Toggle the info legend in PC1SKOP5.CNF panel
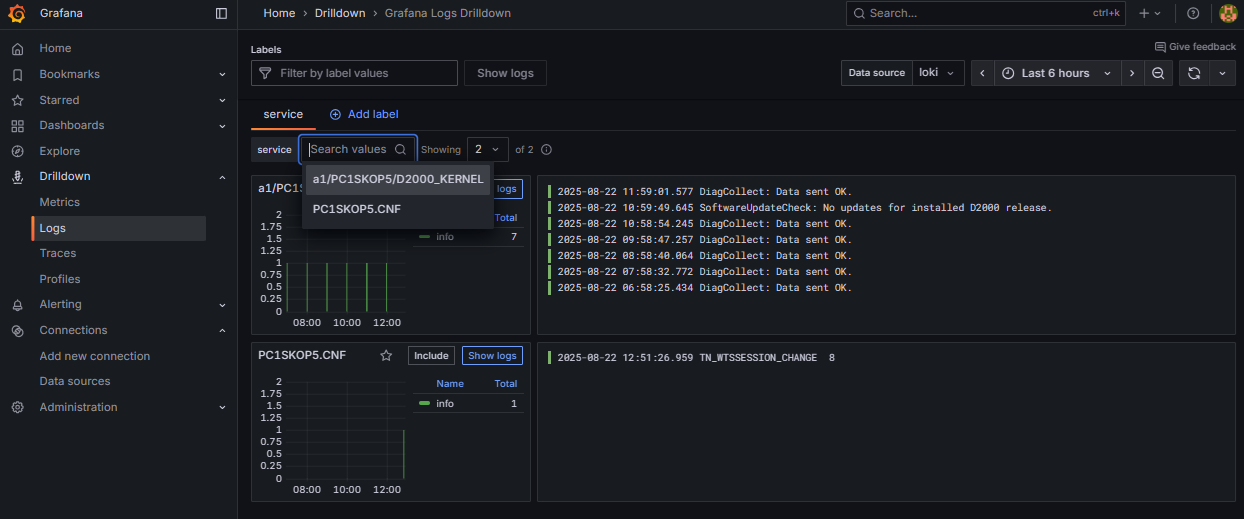 (x=444, y=403)
